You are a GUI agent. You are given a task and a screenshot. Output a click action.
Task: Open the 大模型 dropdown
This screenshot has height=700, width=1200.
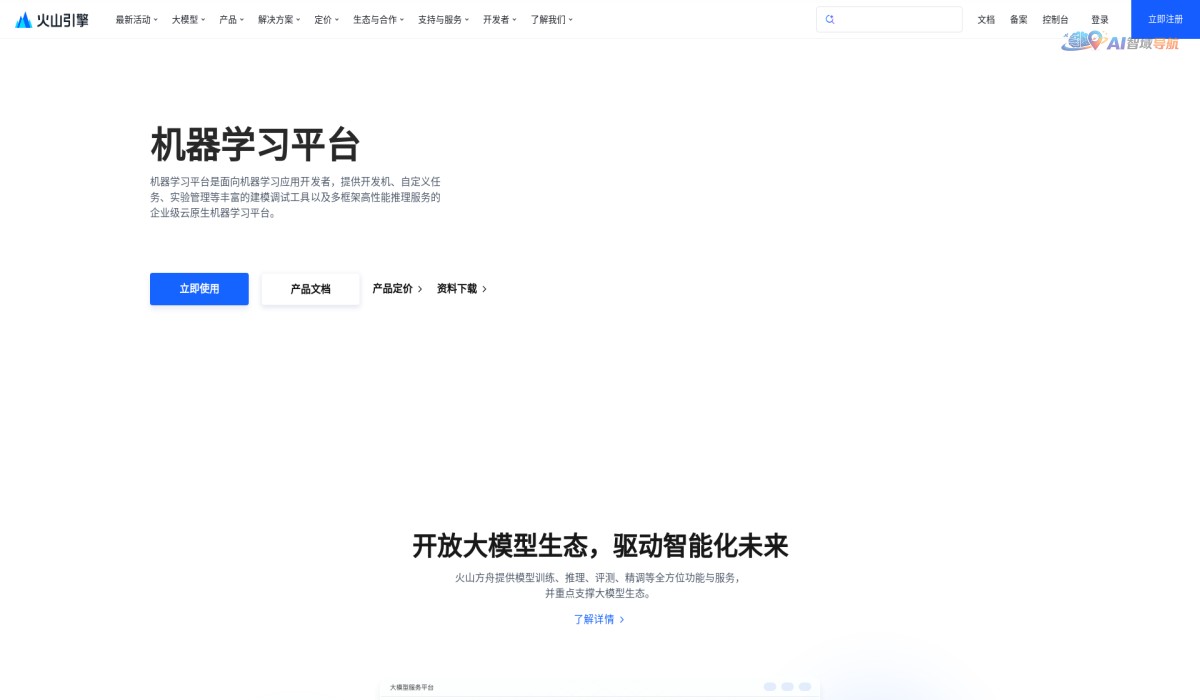coord(184,18)
